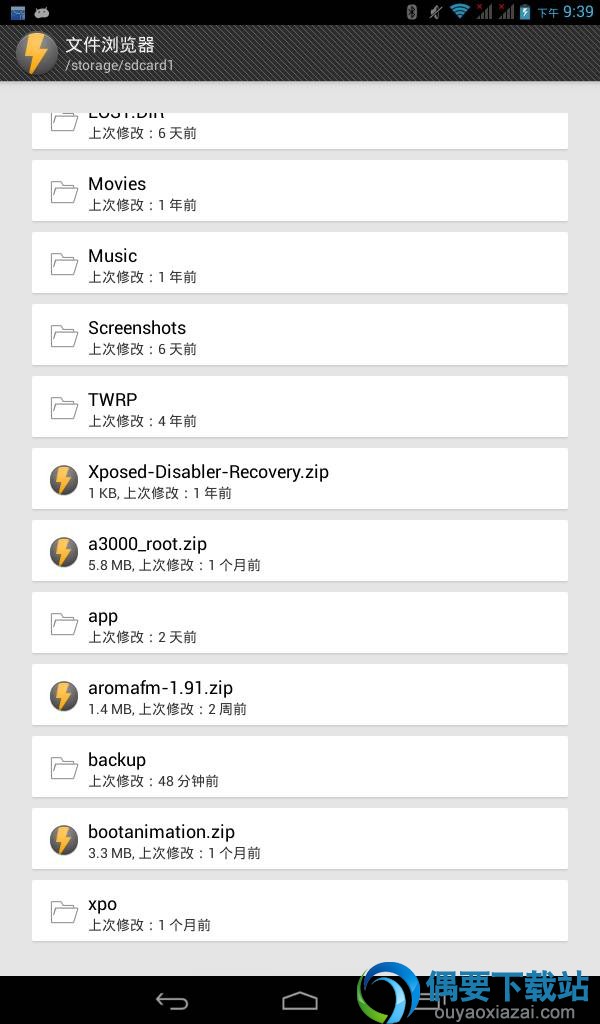Choose the a3000_root.zip file name
600x1024 pixels.
(x=148, y=544)
